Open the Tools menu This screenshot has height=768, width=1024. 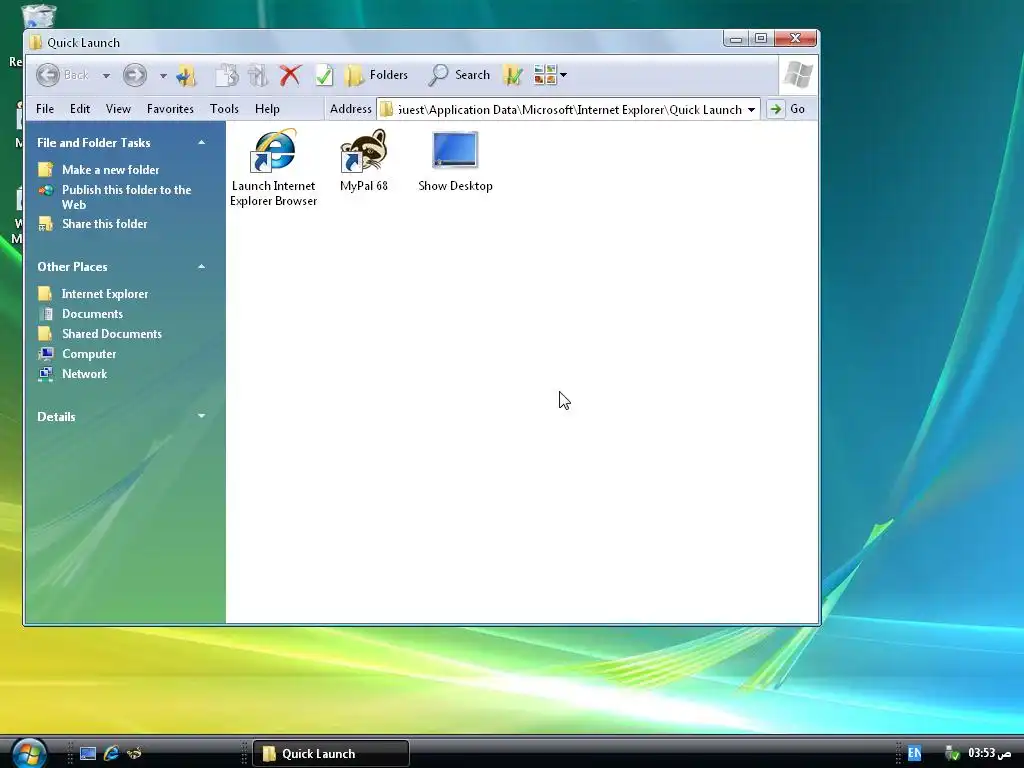[224, 109]
